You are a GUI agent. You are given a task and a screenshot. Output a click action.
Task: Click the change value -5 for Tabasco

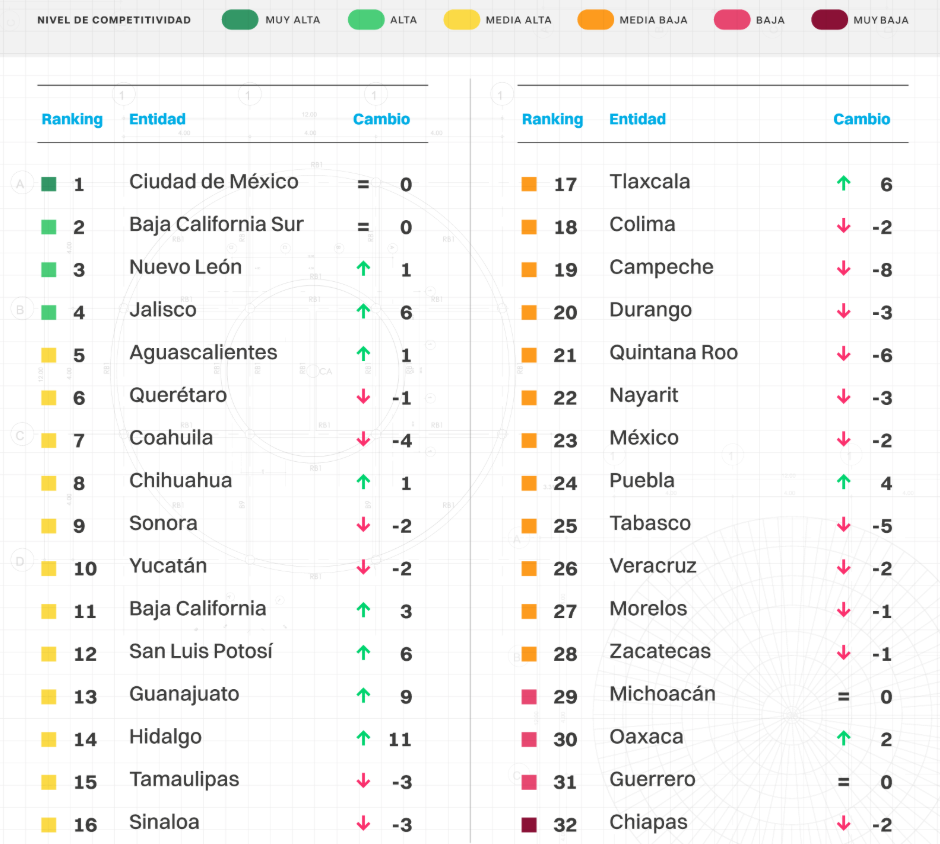pos(882,526)
